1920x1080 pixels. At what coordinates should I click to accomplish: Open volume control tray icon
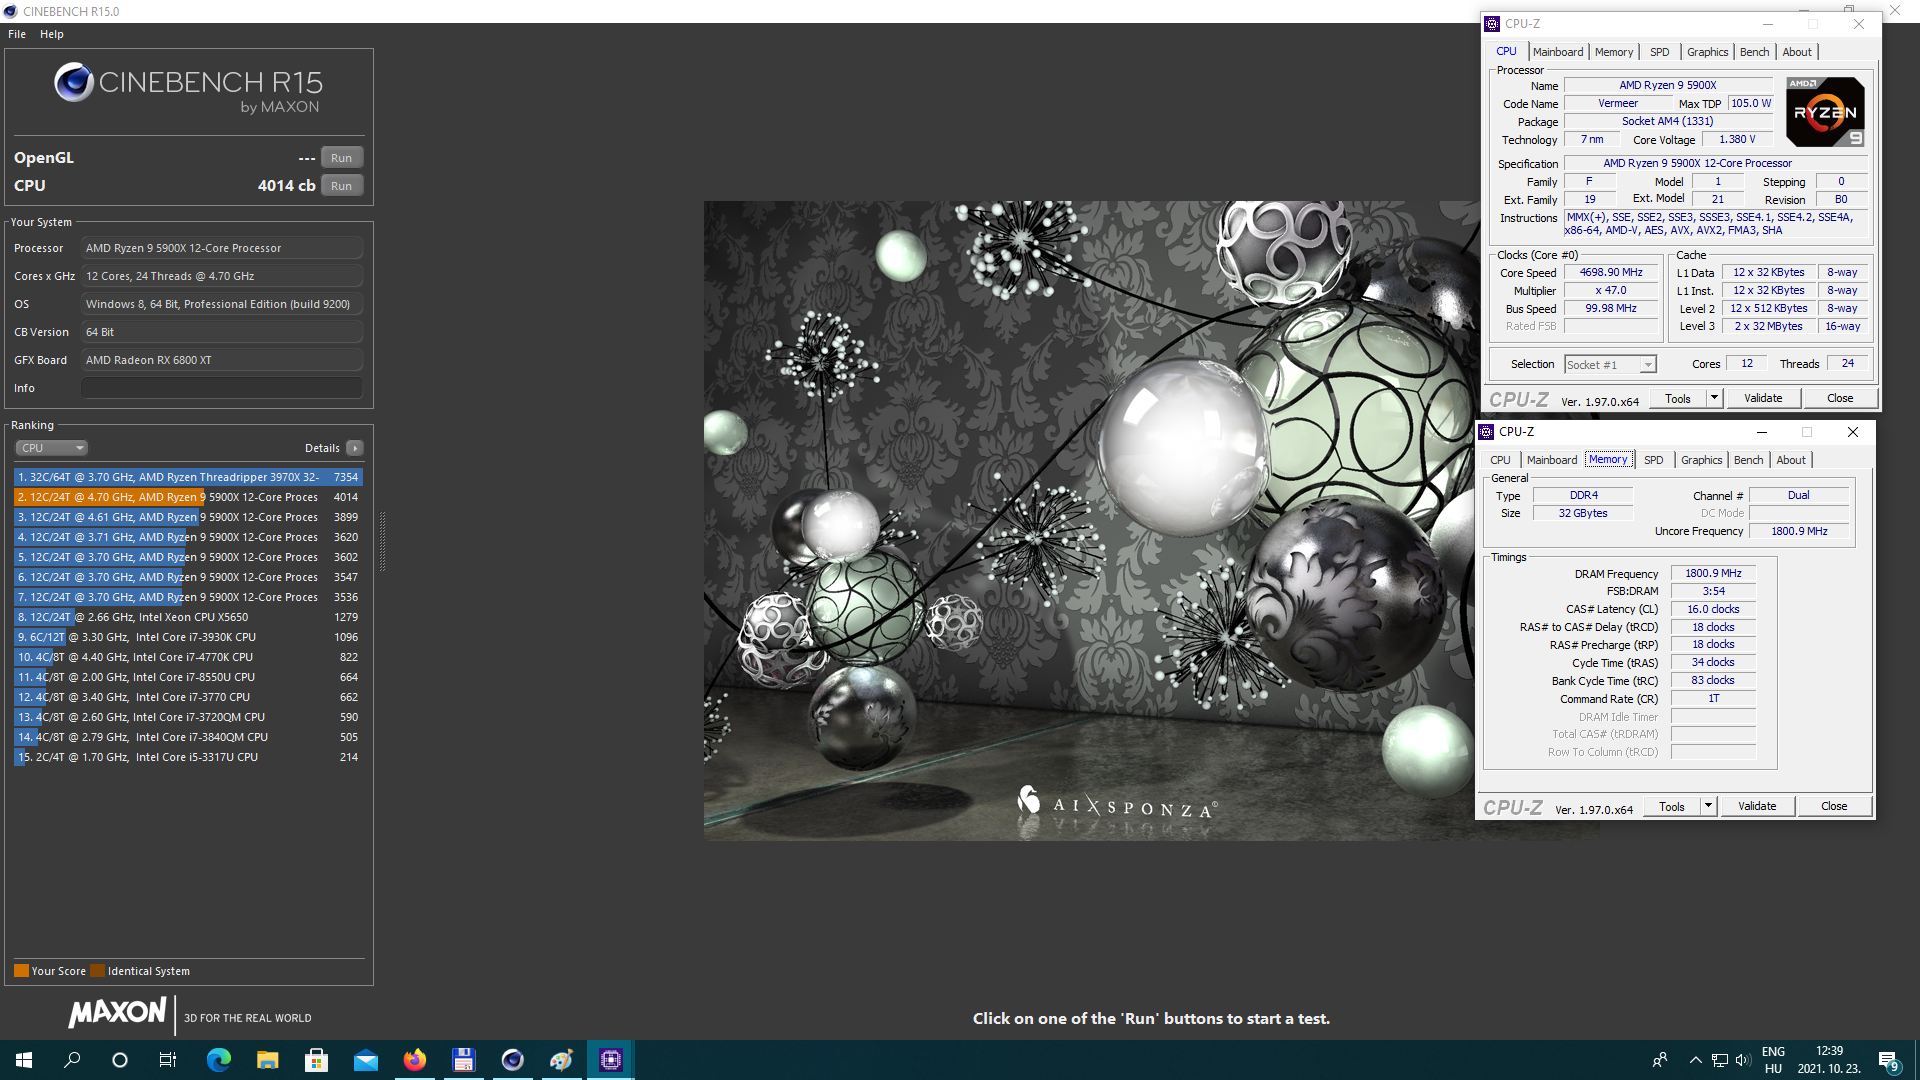(1743, 1060)
